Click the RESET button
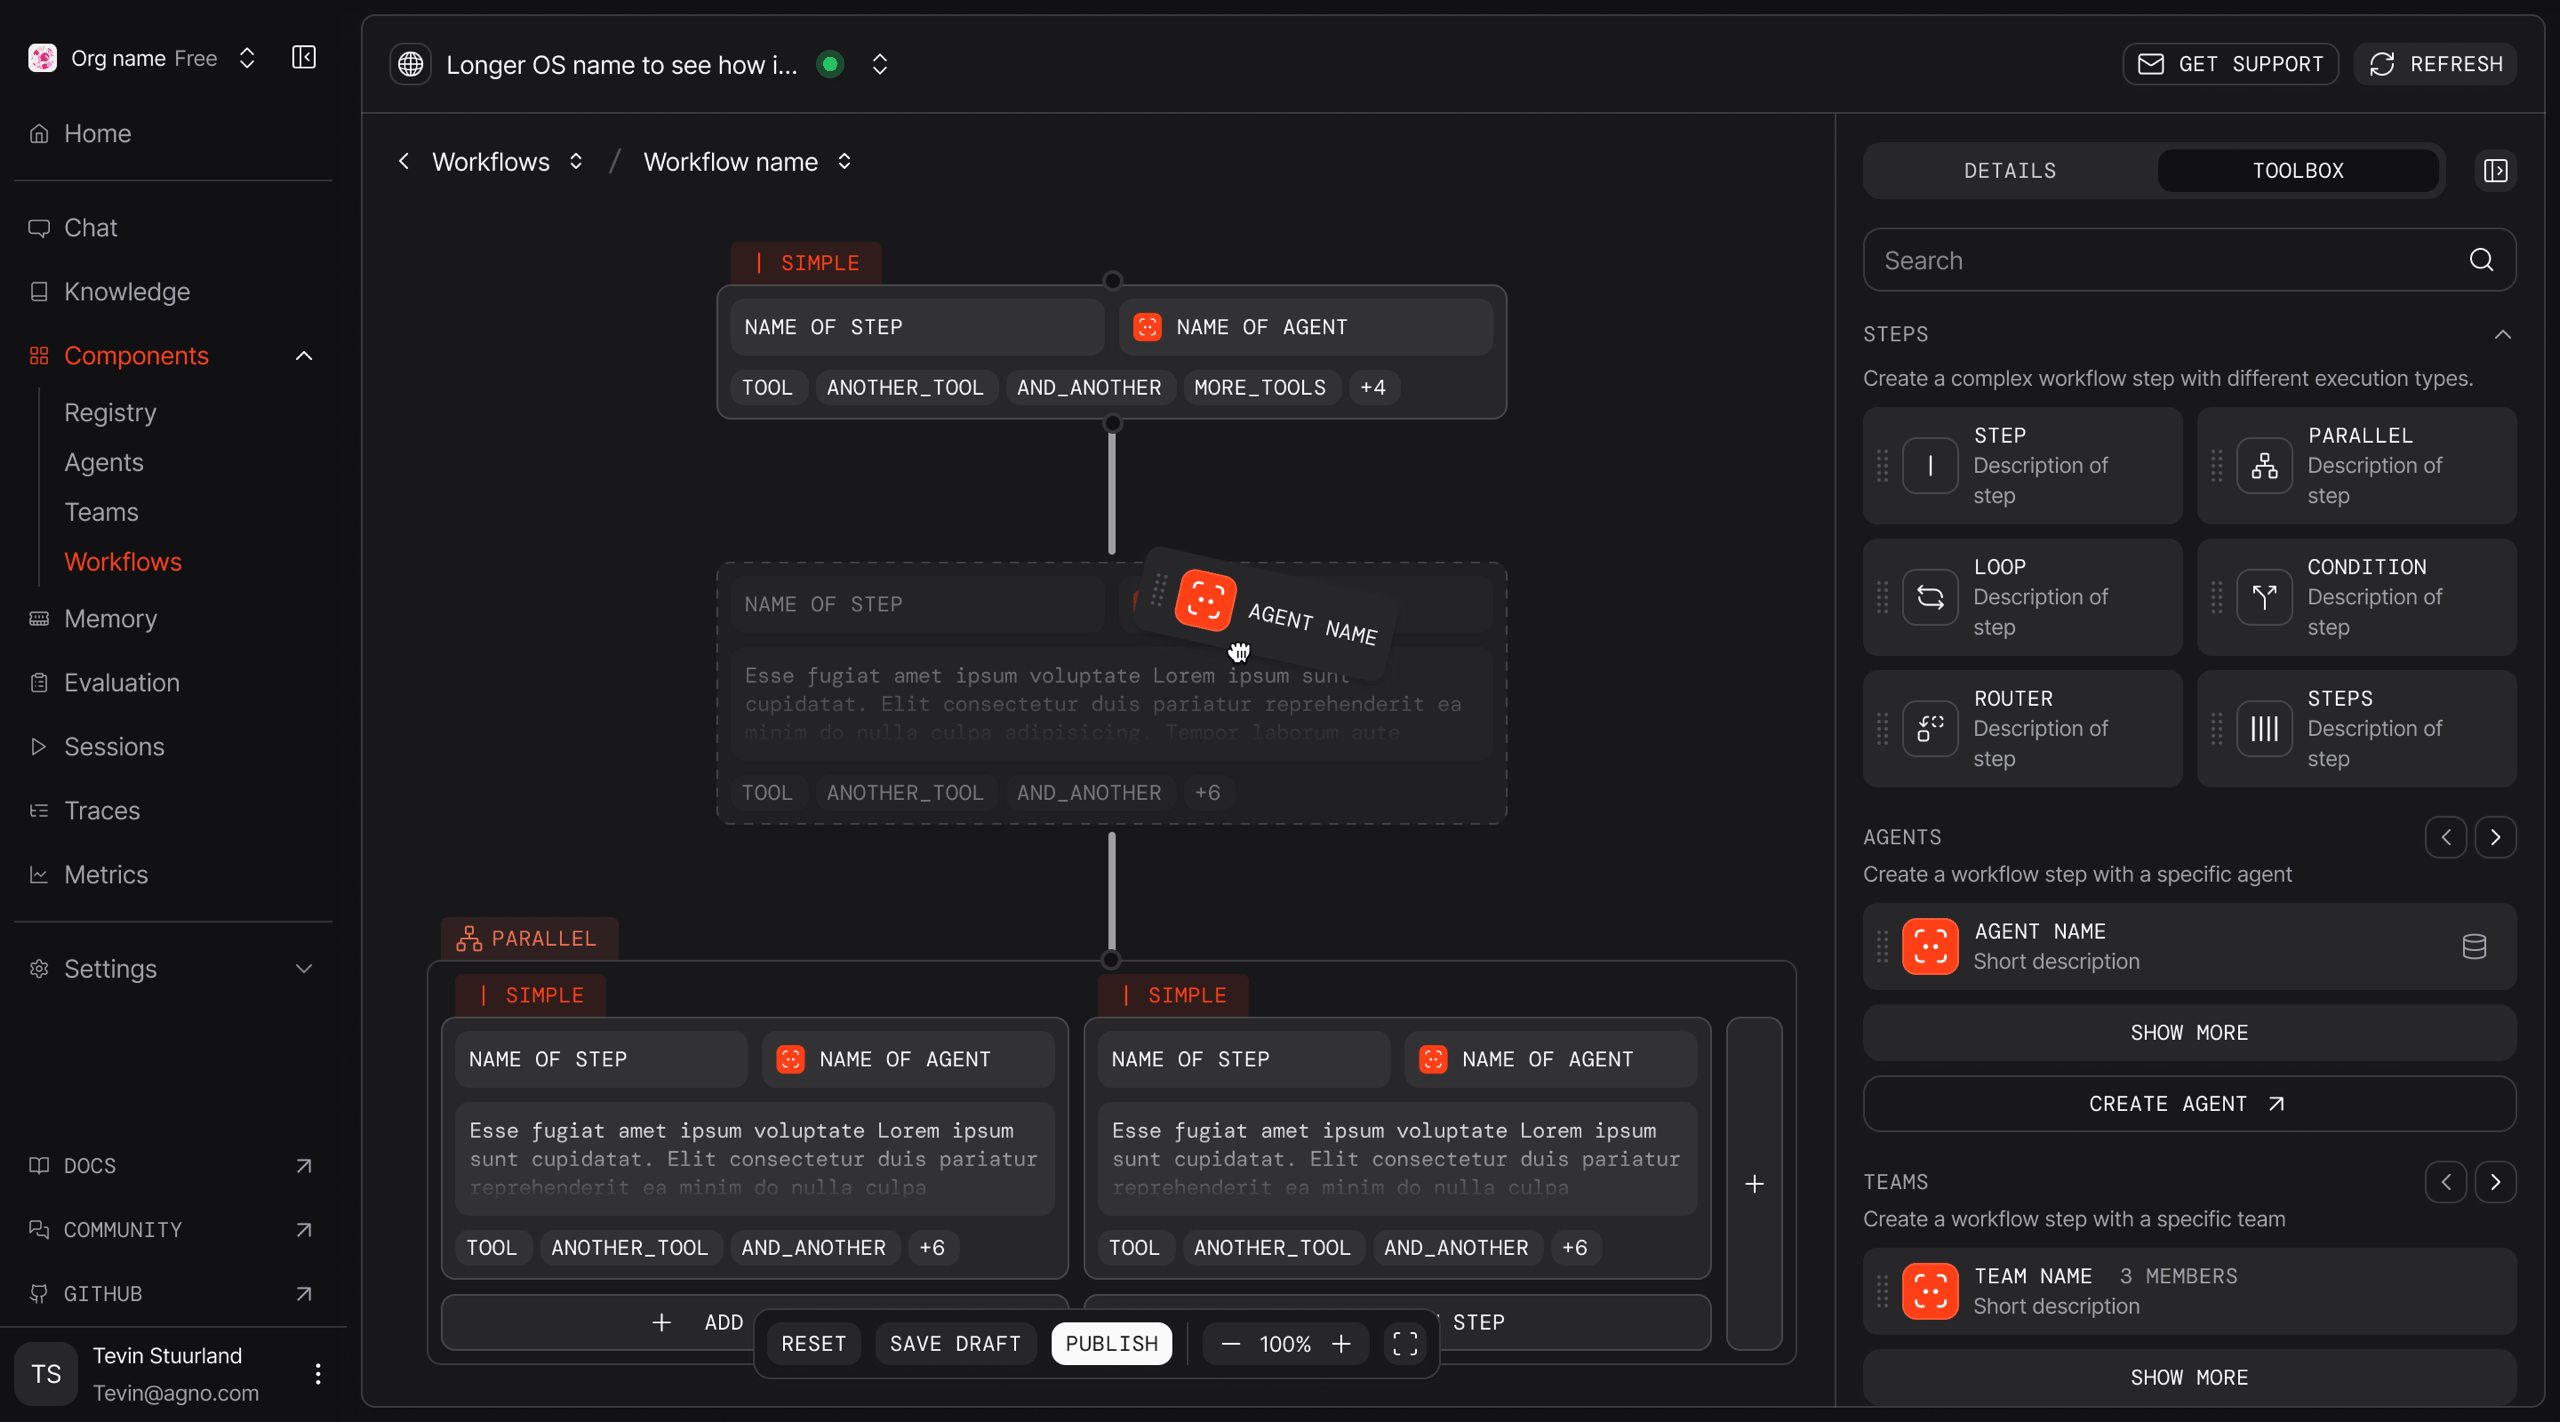 (813, 1343)
